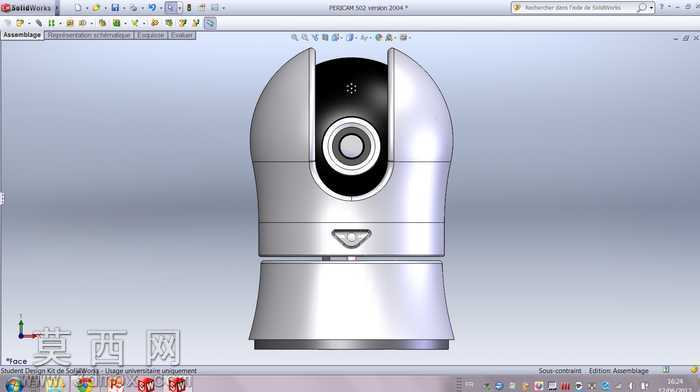The width and height of the screenshot is (700, 392).
Task: Click the Edition: Assemblage status text
Action: click(618, 371)
